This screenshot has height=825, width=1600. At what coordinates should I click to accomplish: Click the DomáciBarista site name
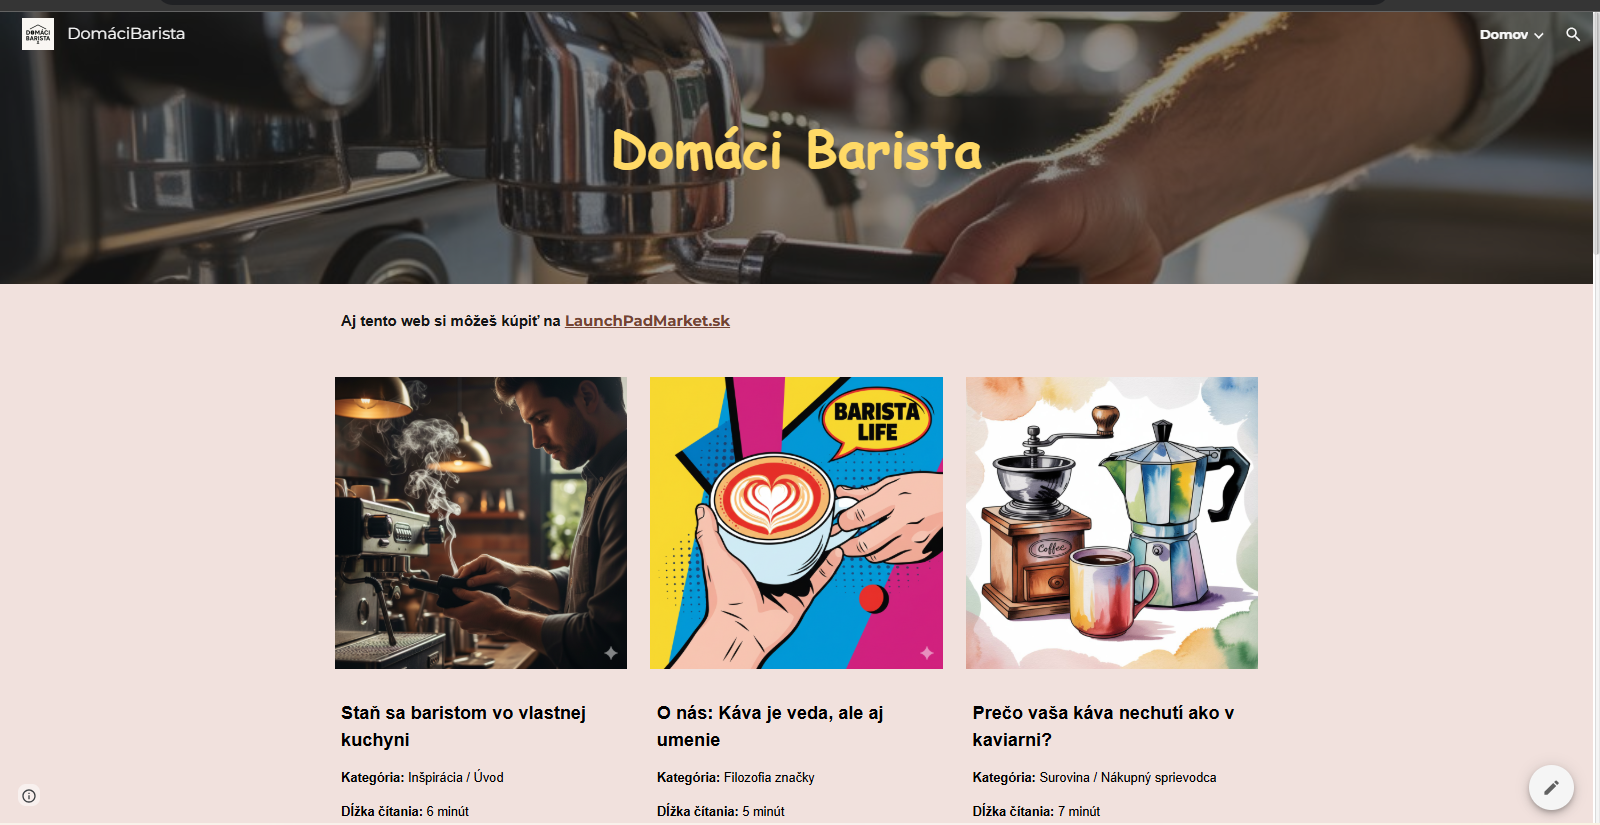pyautogui.click(x=126, y=33)
